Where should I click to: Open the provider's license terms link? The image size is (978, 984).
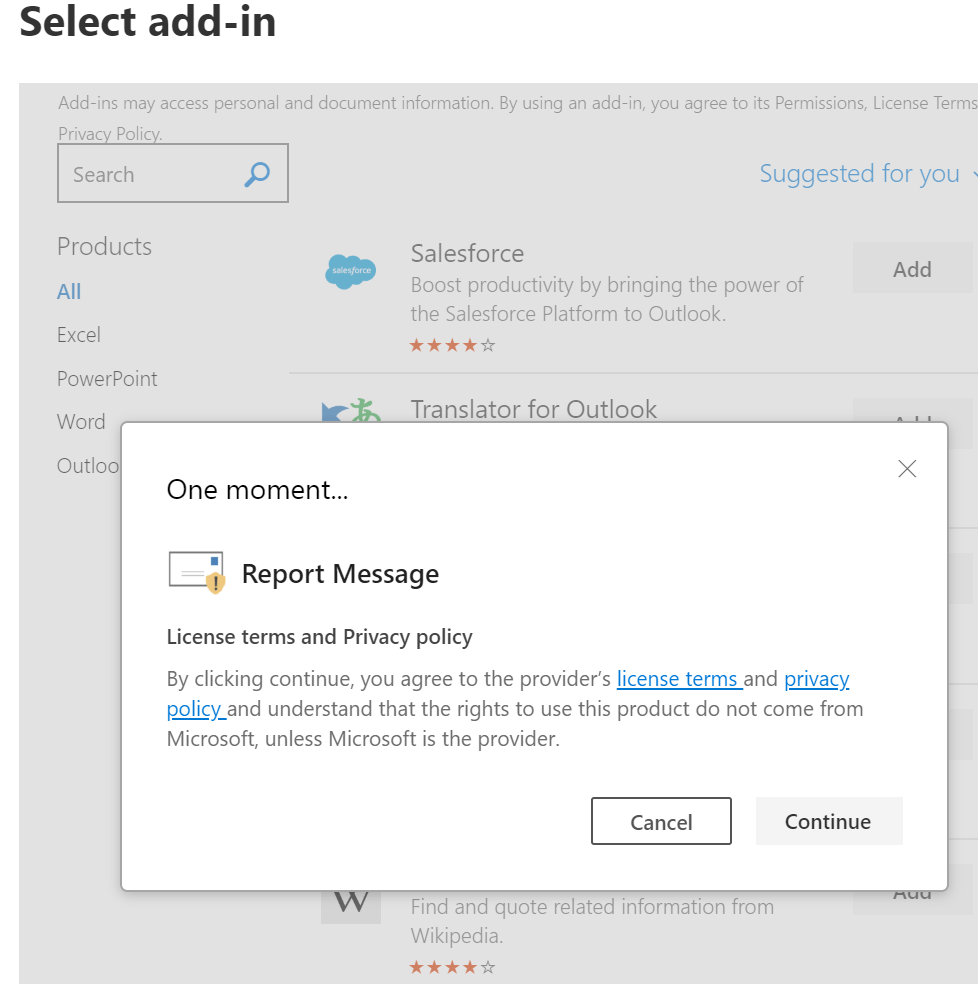[678, 679]
